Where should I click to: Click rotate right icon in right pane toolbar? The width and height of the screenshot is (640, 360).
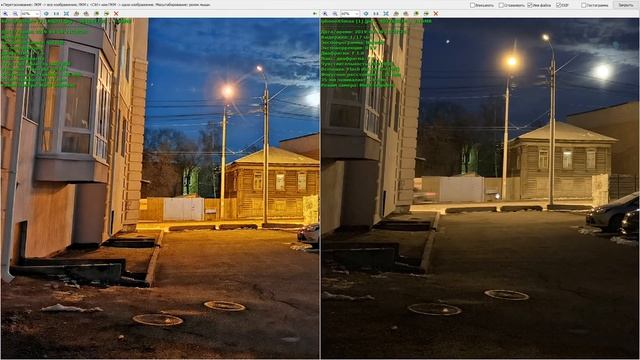click(406, 13)
